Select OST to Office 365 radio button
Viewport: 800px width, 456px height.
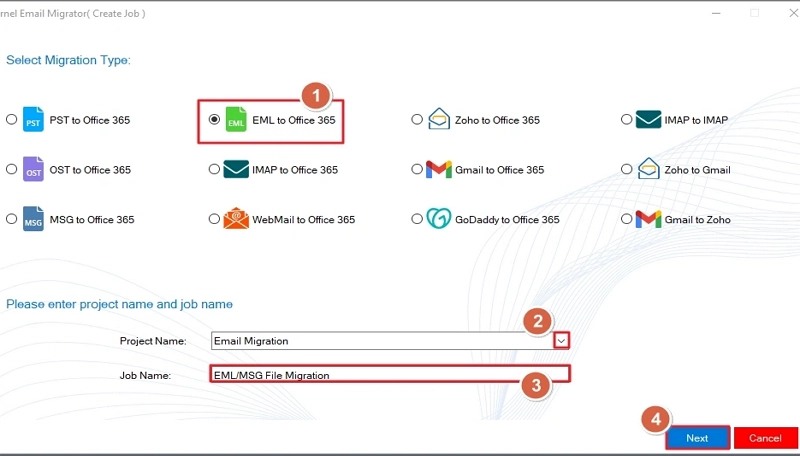pos(11,169)
